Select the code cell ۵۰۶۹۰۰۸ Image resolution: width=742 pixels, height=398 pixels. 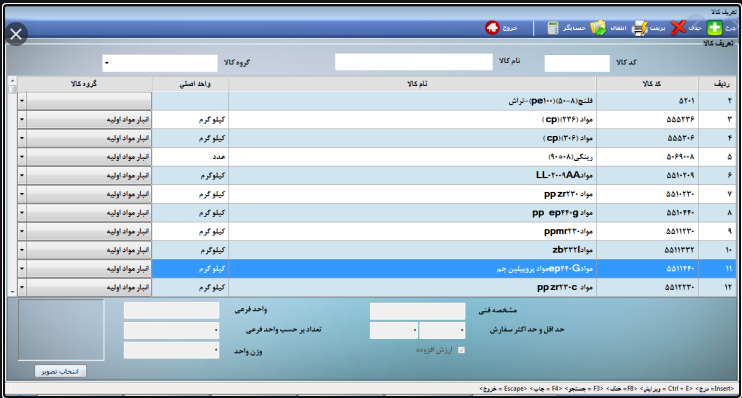[647, 157]
